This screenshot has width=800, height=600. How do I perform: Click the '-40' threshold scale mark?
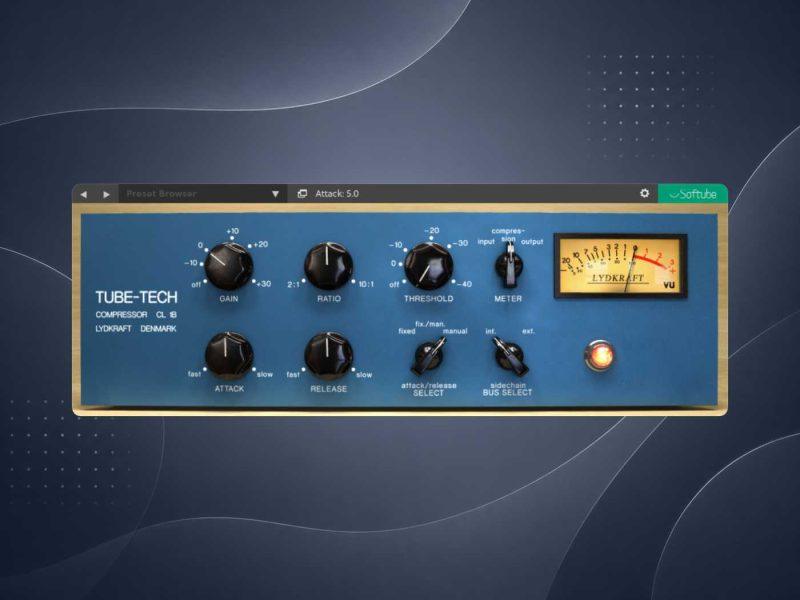(464, 284)
